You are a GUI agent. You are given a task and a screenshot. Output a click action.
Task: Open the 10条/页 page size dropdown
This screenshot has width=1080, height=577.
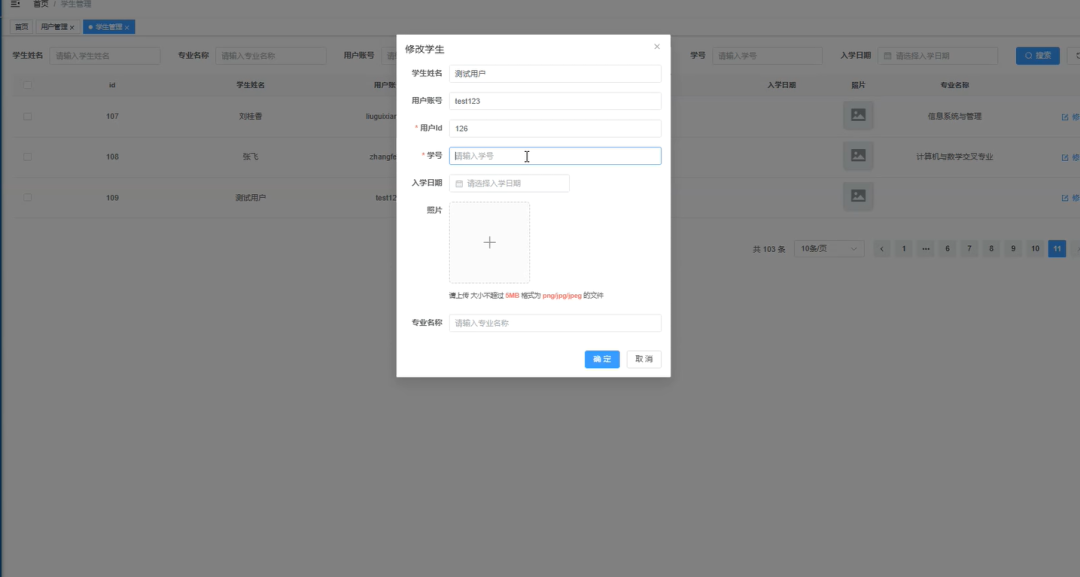(829, 249)
